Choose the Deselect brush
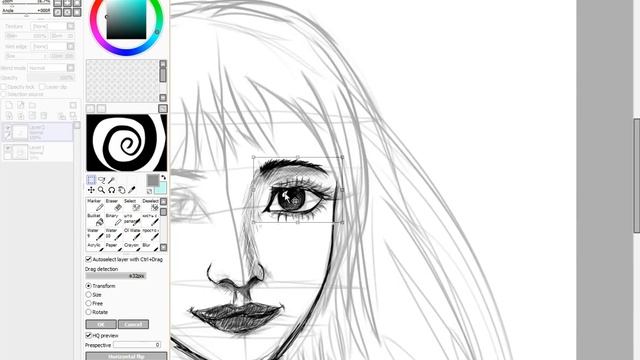Image resolution: width=640 pixels, height=360 pixels. click(x=150, y=205)
